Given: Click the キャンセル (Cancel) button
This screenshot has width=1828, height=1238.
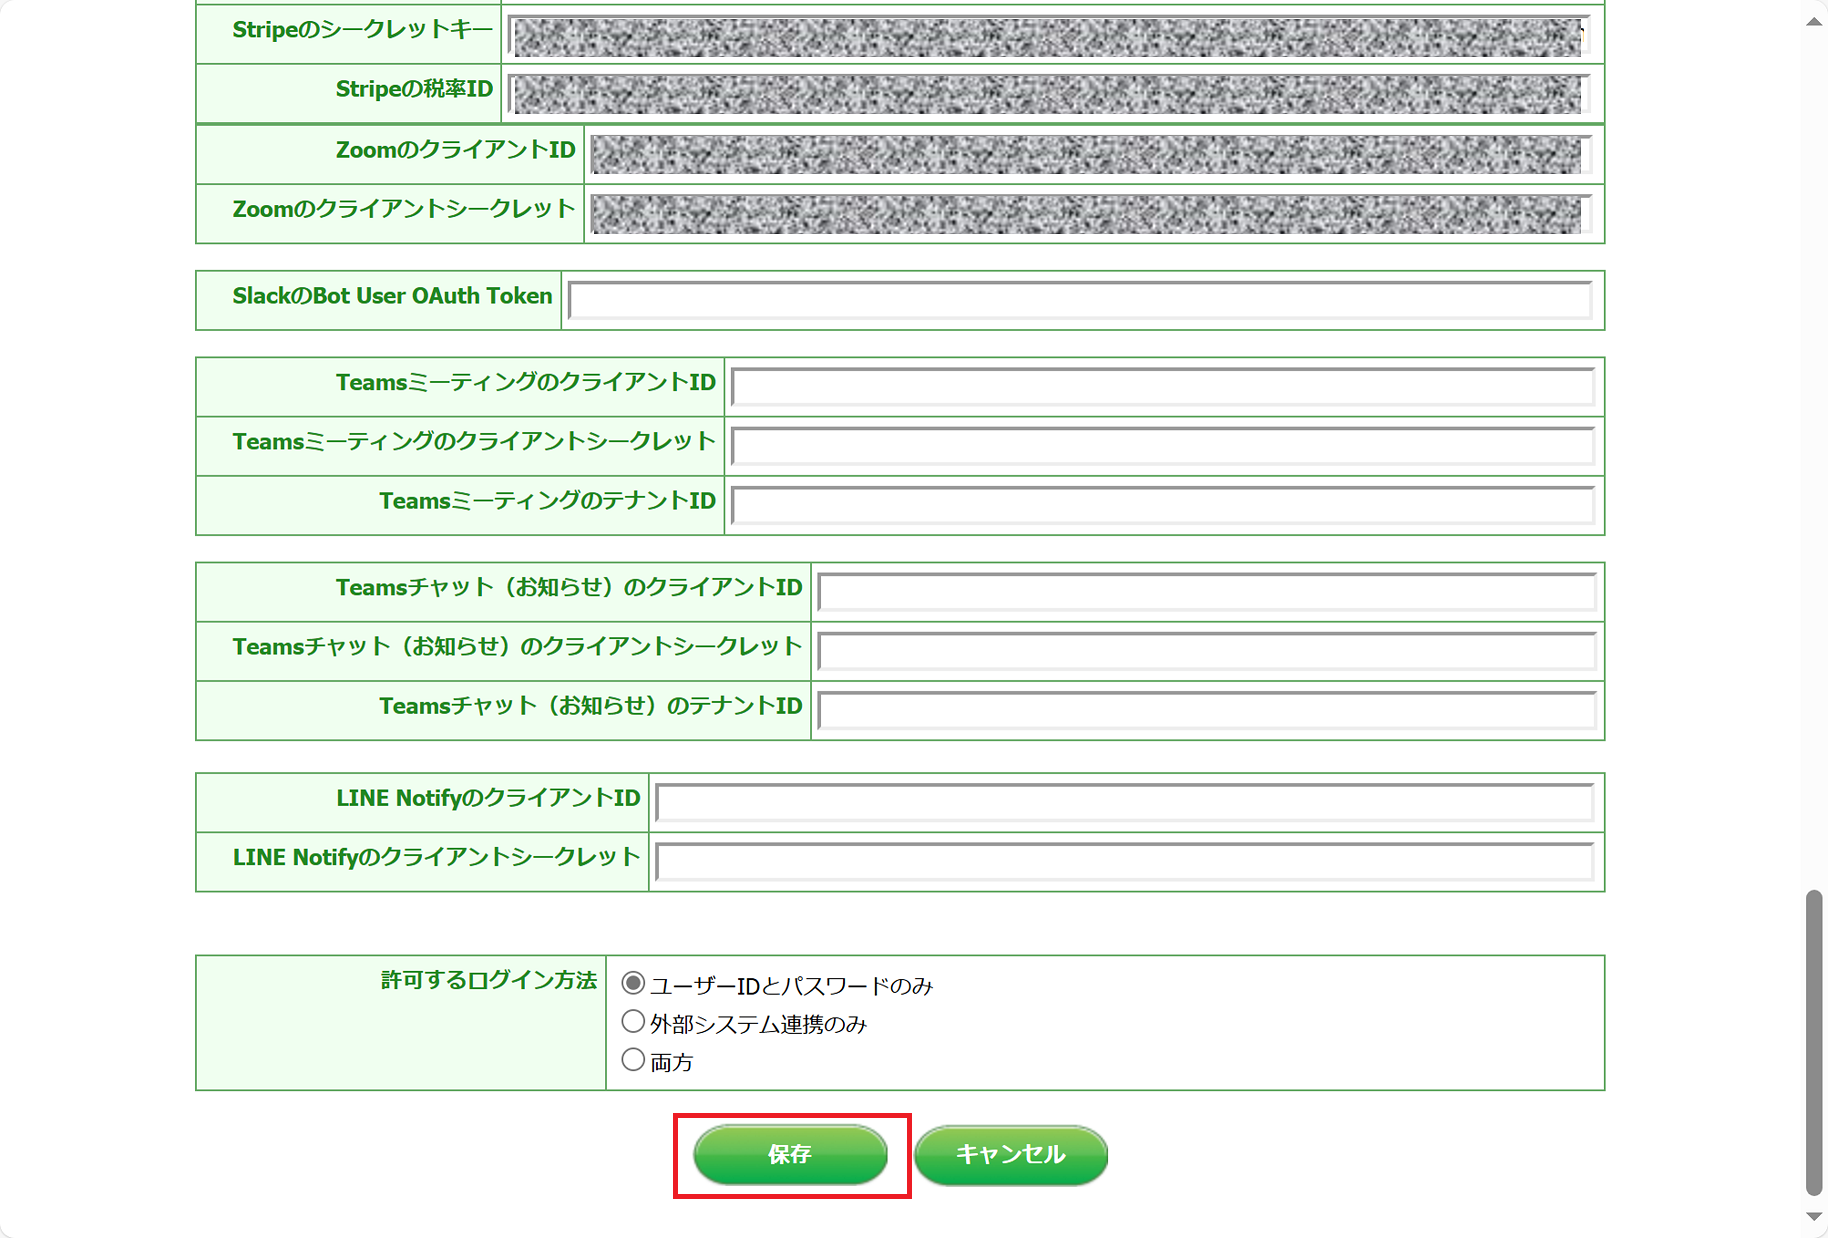Looking at the screenshot, I should click(1011, 1155).
